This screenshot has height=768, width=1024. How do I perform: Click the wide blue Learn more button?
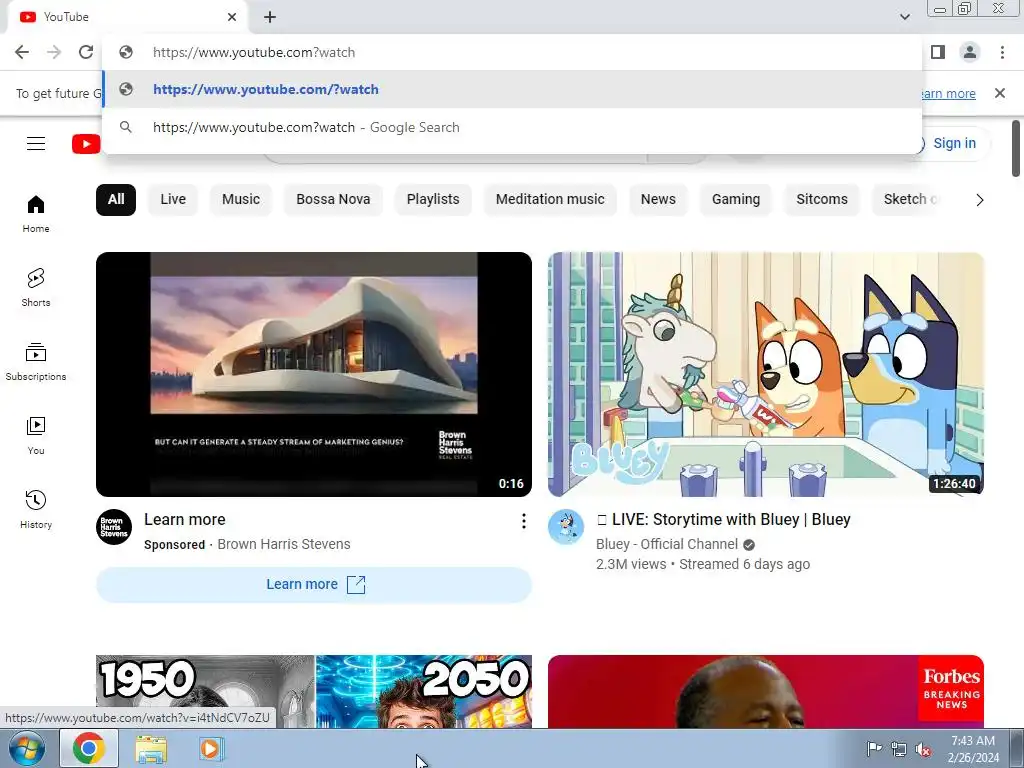(x=313, y=584)
